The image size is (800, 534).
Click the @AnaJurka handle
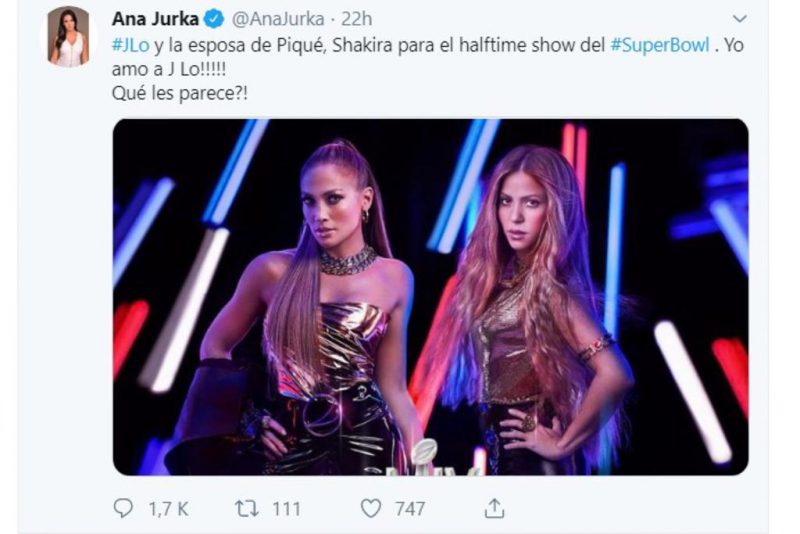click(x=278, y=19)
